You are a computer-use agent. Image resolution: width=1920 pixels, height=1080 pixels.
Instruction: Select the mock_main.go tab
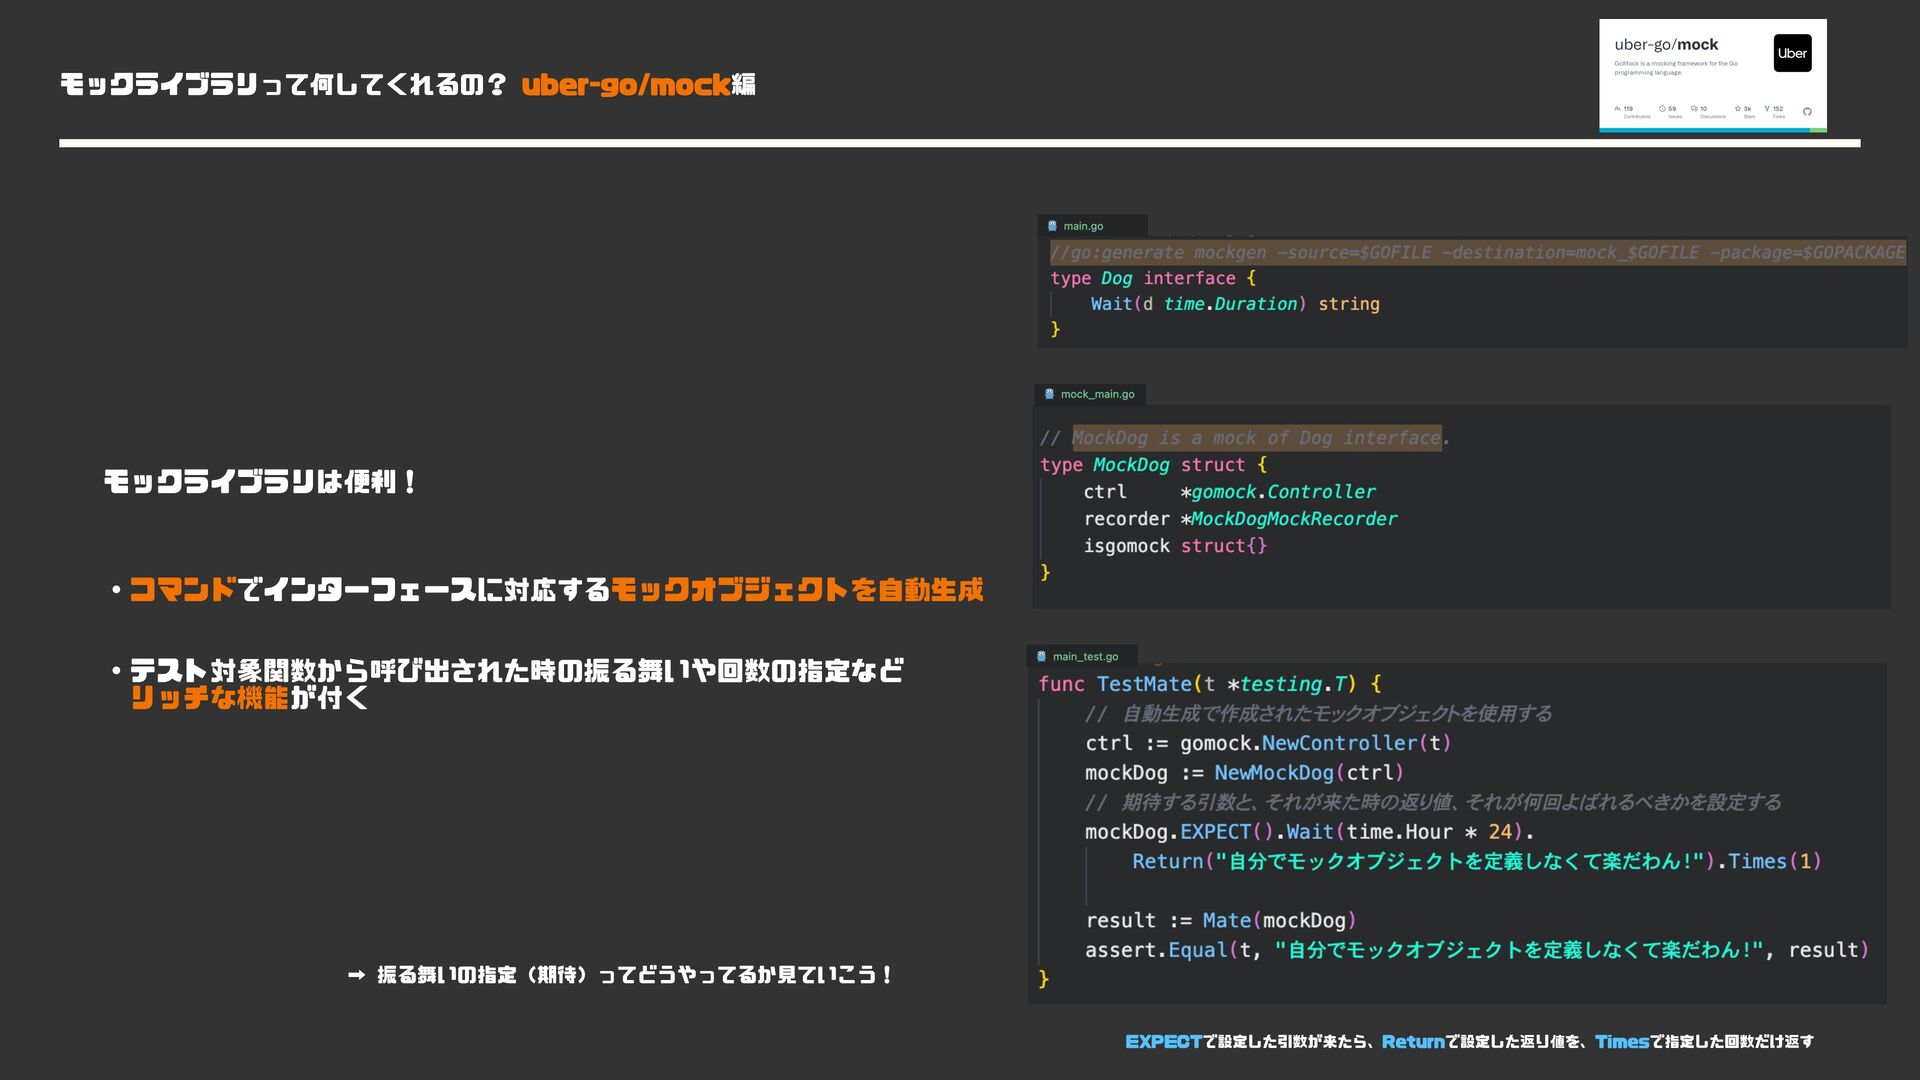click(x=1097, y=394)
